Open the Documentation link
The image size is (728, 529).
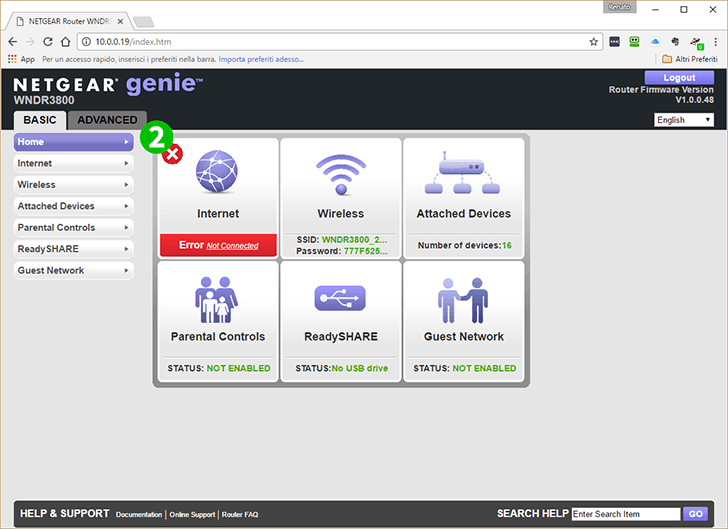(x=139, y=515)
